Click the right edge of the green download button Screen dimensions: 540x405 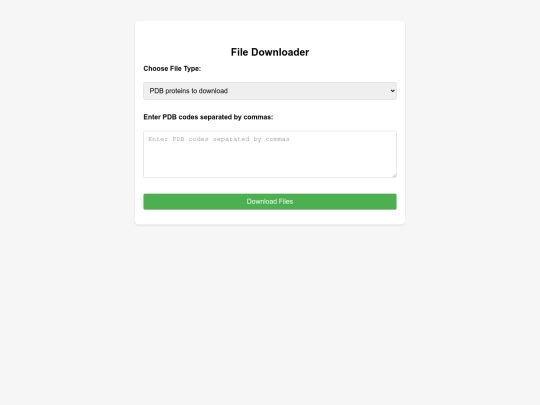tap(393, 201)
